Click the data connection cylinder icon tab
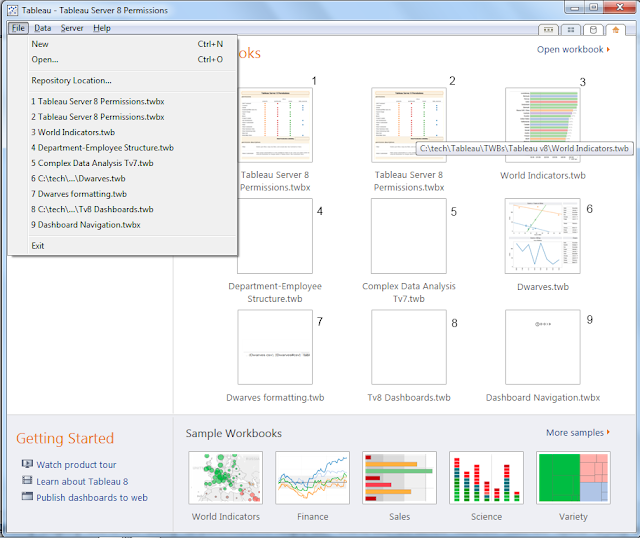The height and width of the screenshot is (538, 640). pyautogui.click(x=593, y=30)
